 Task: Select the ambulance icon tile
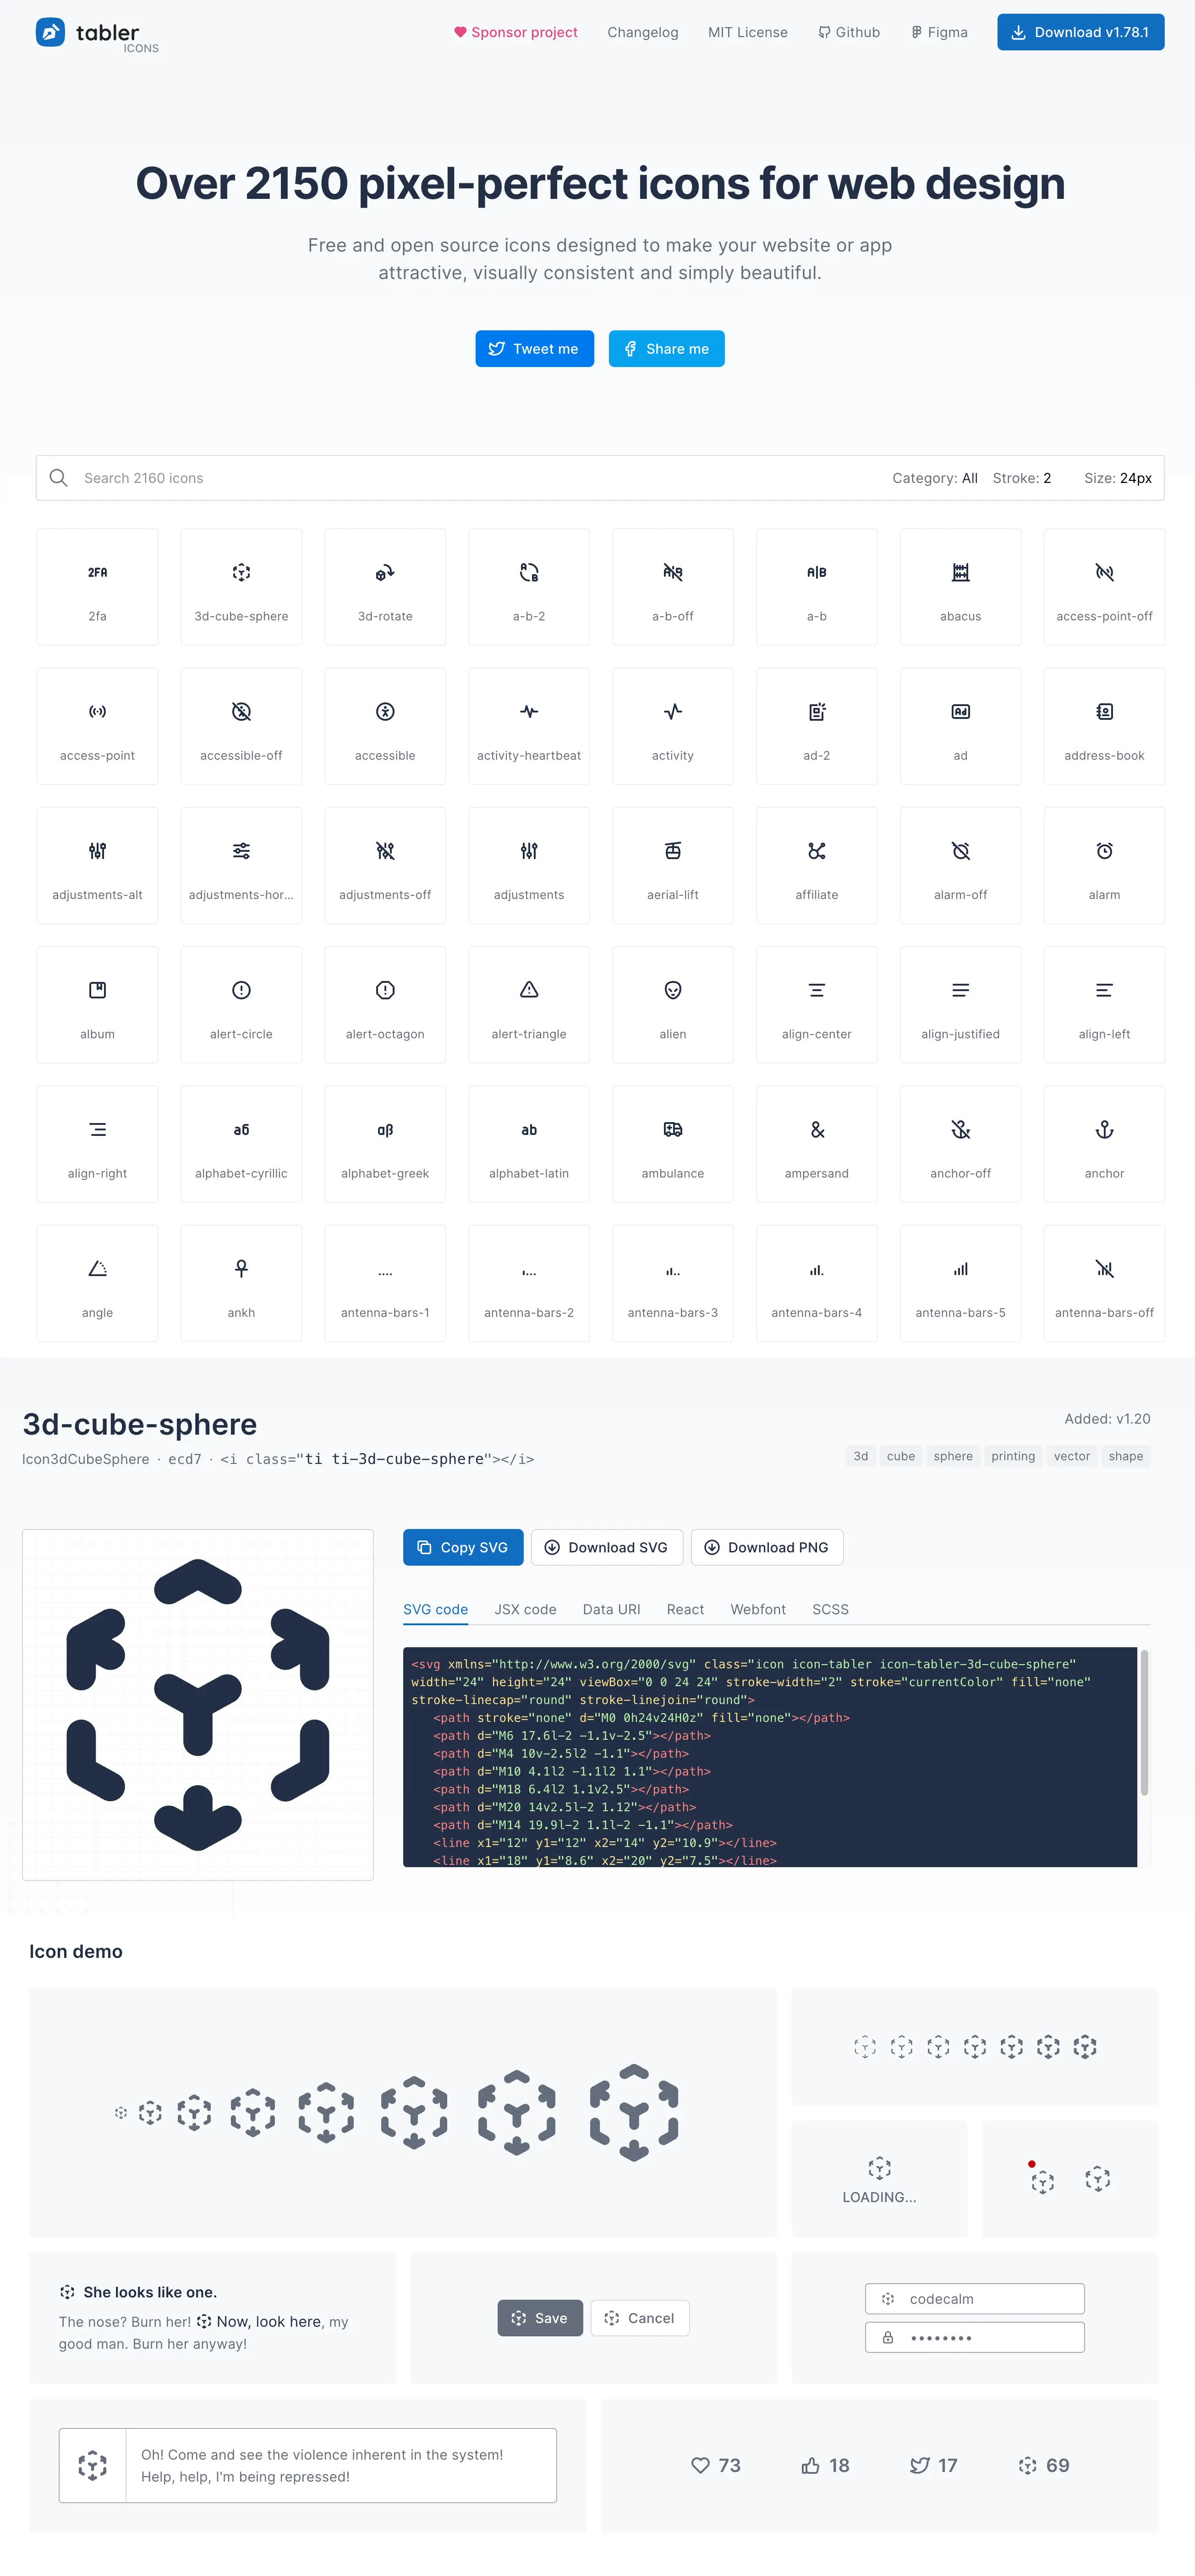[672, 1143]
